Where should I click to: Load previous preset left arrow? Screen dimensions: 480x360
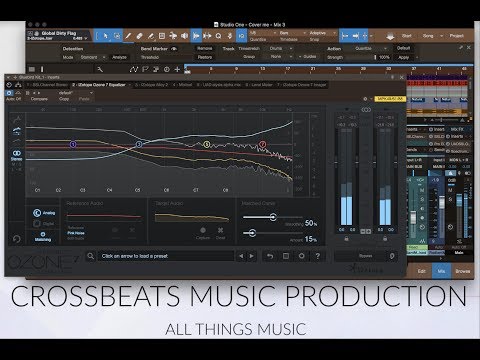tap(241, 256)
